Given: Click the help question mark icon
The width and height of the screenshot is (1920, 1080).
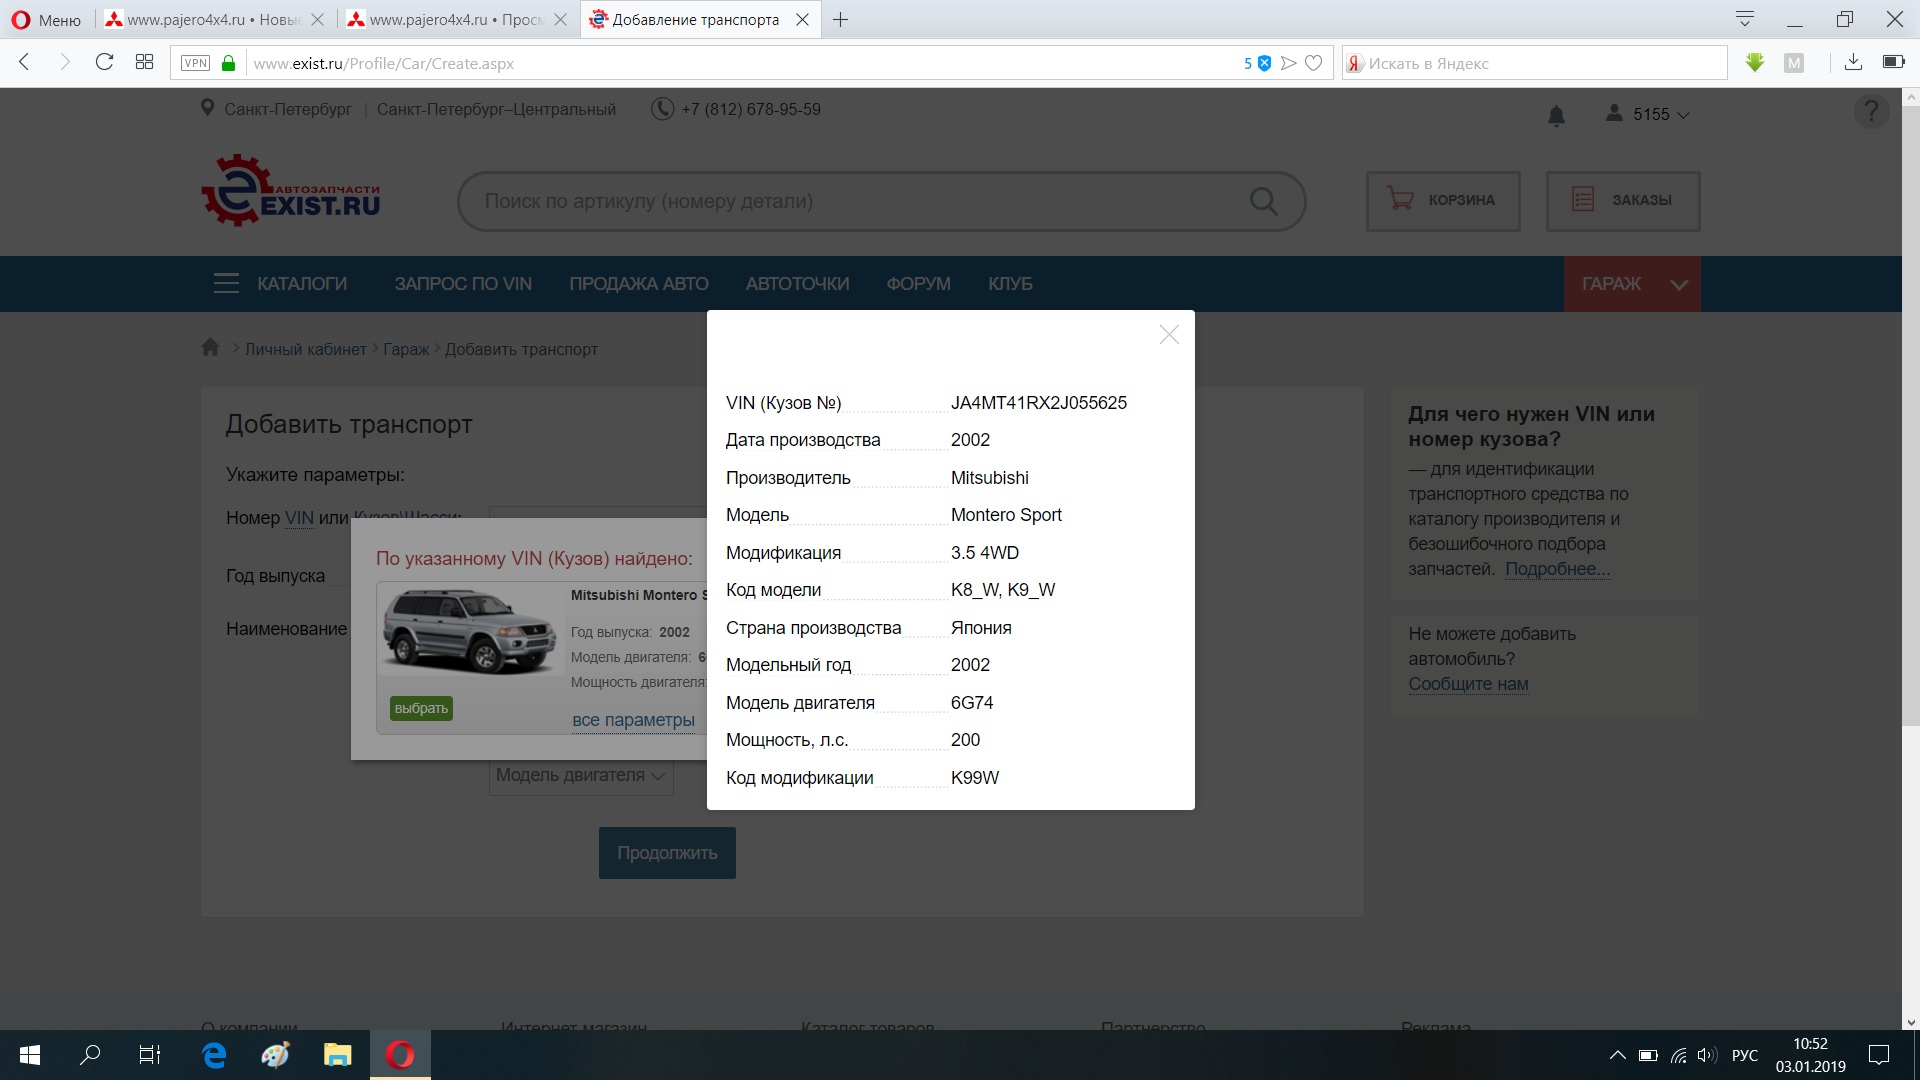Looking at the screenshot, I should 1871,111.
